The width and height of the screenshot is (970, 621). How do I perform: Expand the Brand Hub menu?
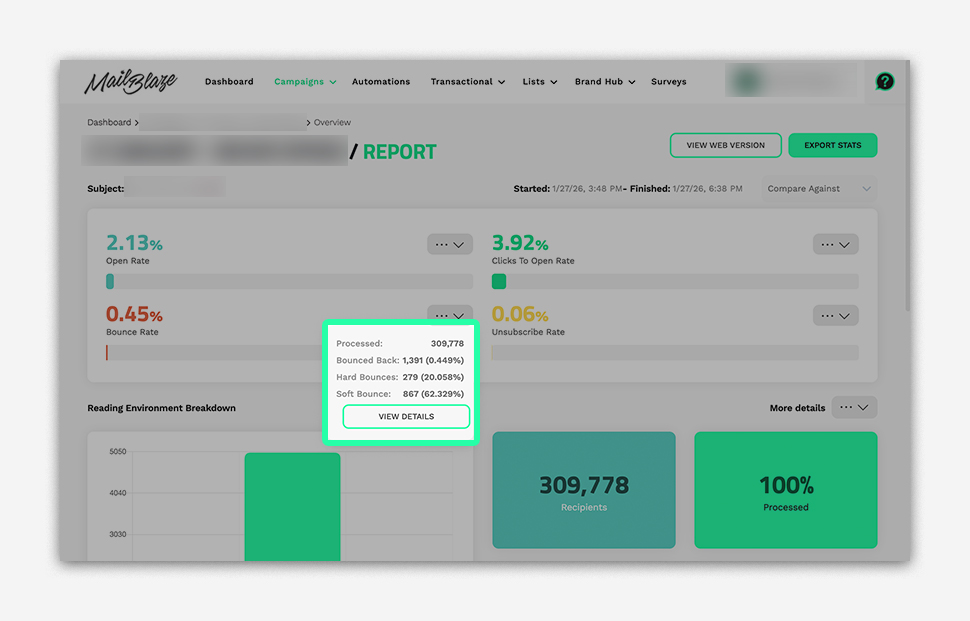(604, 82)
